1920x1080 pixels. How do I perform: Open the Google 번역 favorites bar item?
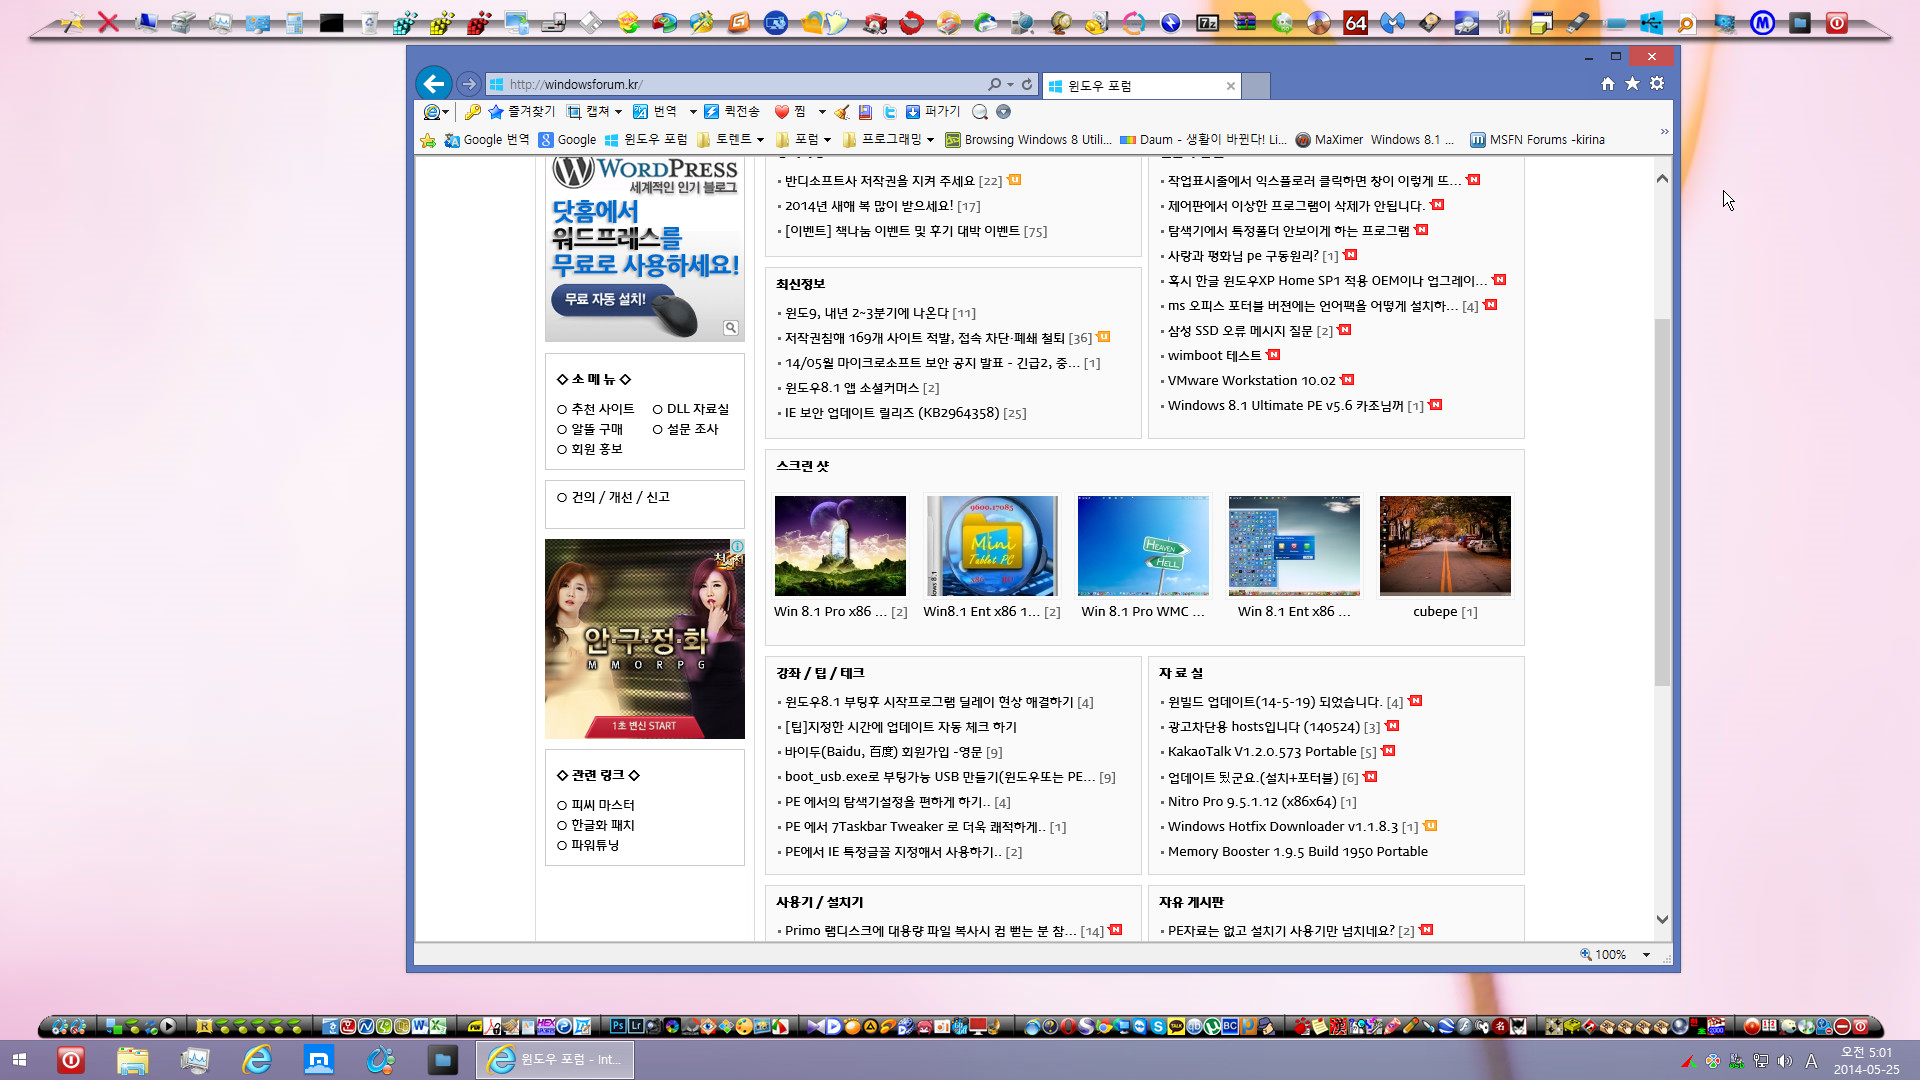[x=487, y=140]
